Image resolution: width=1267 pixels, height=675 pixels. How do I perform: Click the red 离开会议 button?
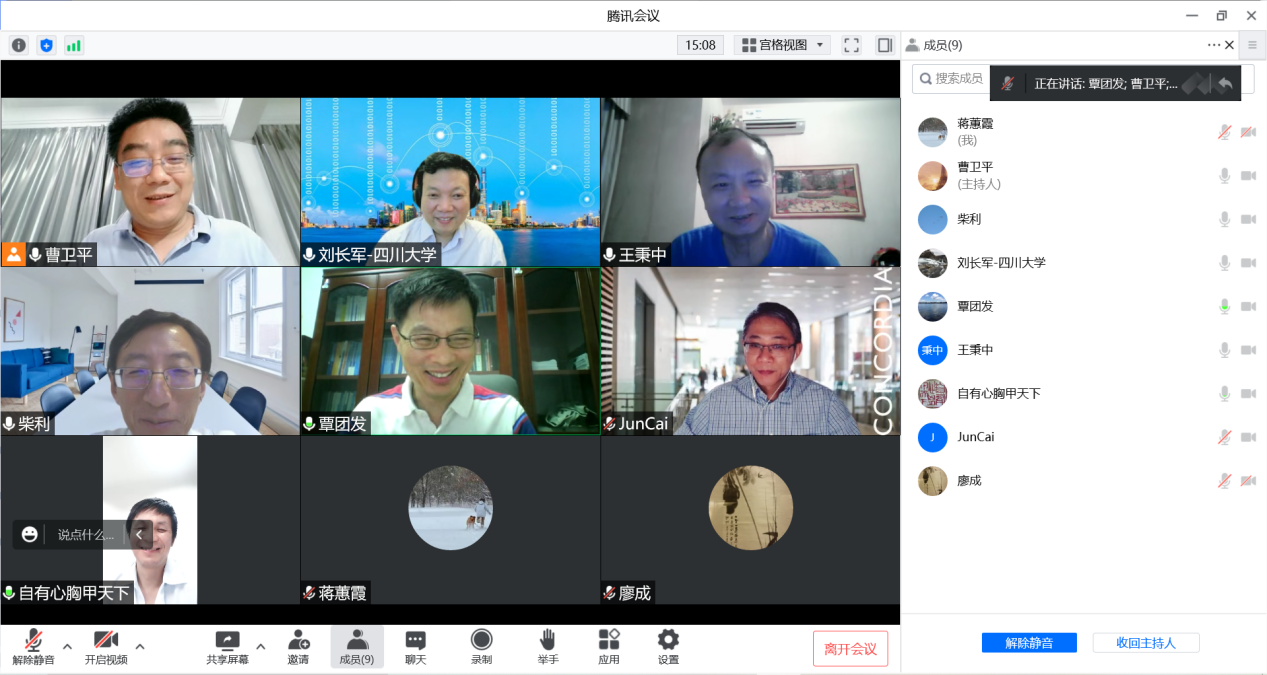pos(850,649)
